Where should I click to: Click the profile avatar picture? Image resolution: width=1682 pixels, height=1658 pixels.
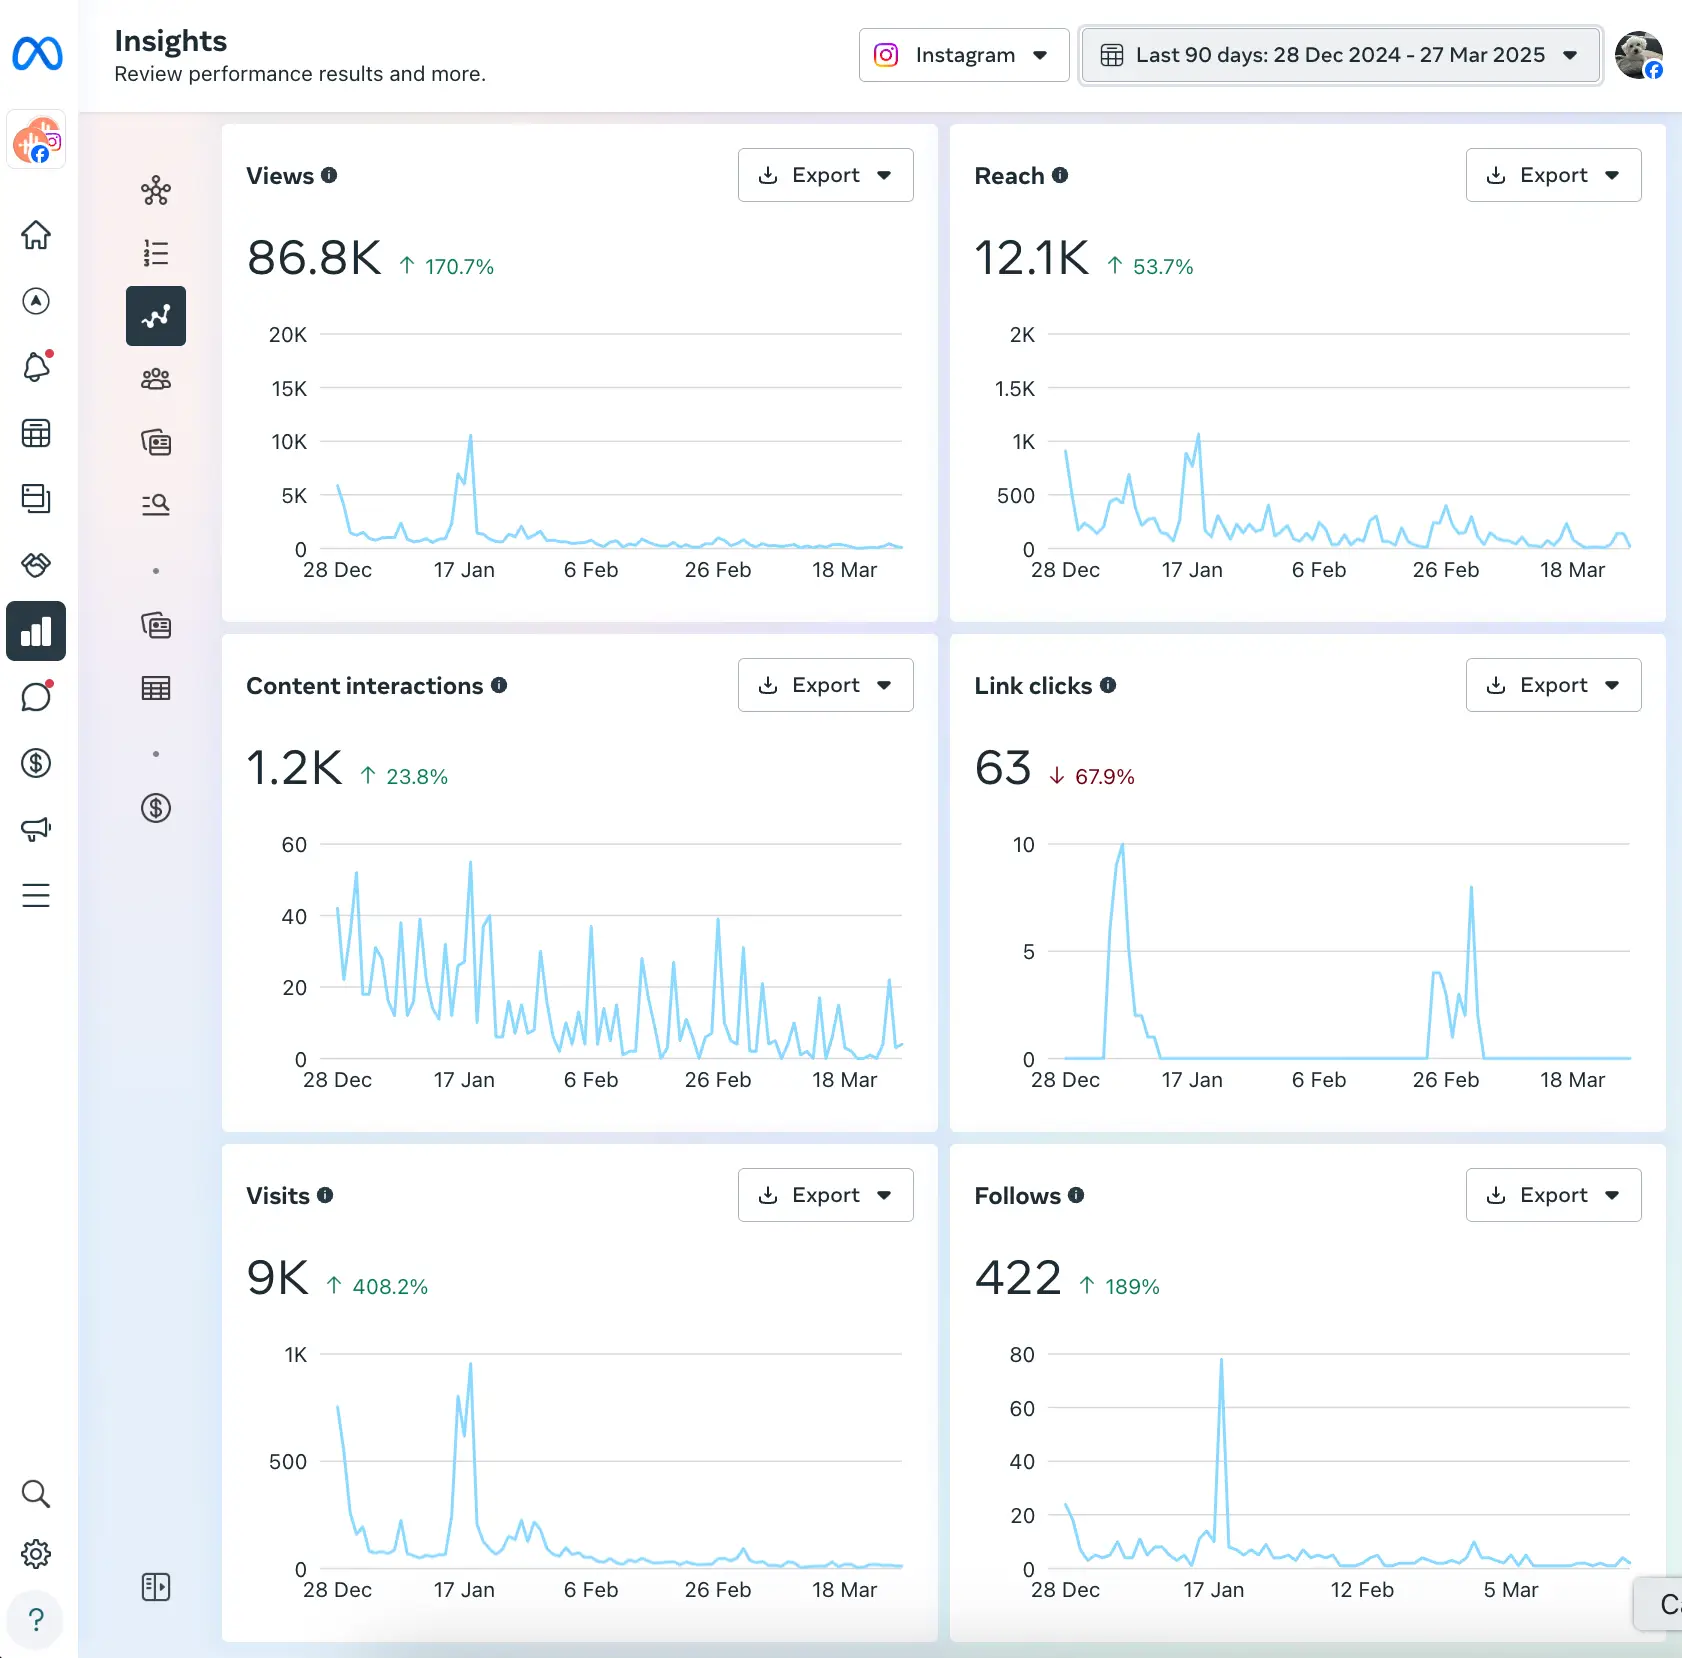1638,55
